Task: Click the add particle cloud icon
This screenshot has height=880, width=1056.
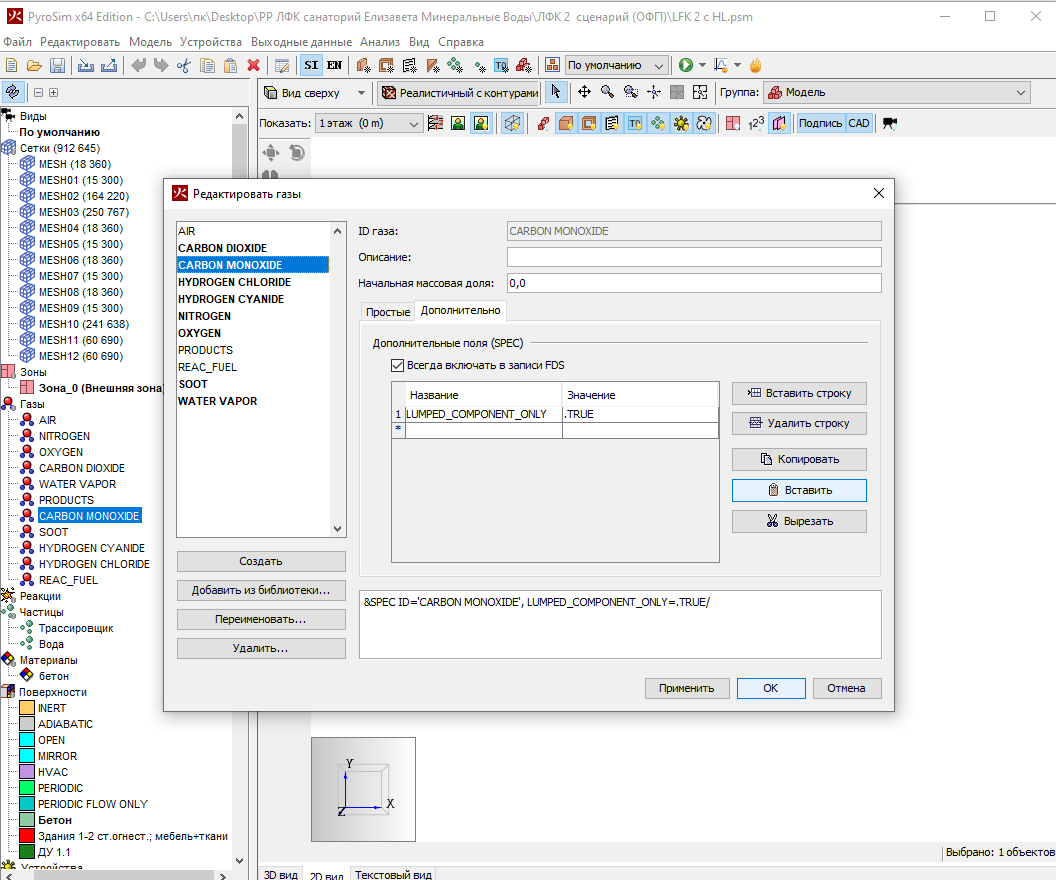Action: tap(455, 65)
